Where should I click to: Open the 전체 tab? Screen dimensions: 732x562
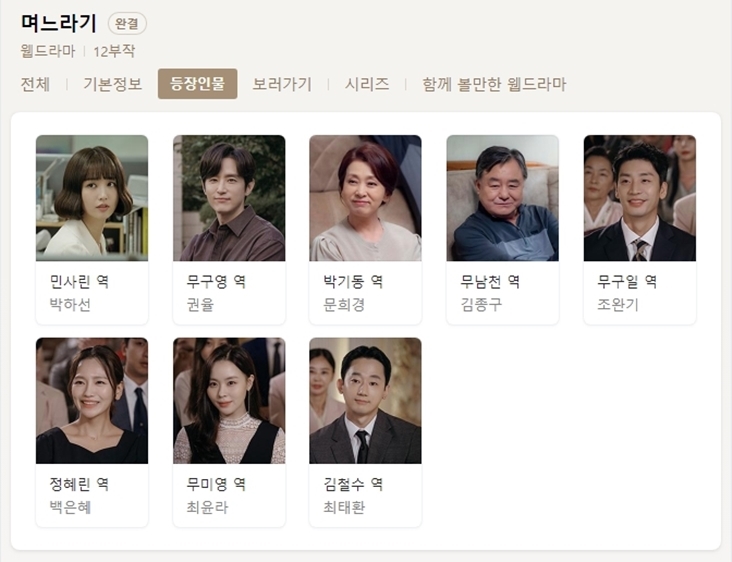[x=35, y=84]
